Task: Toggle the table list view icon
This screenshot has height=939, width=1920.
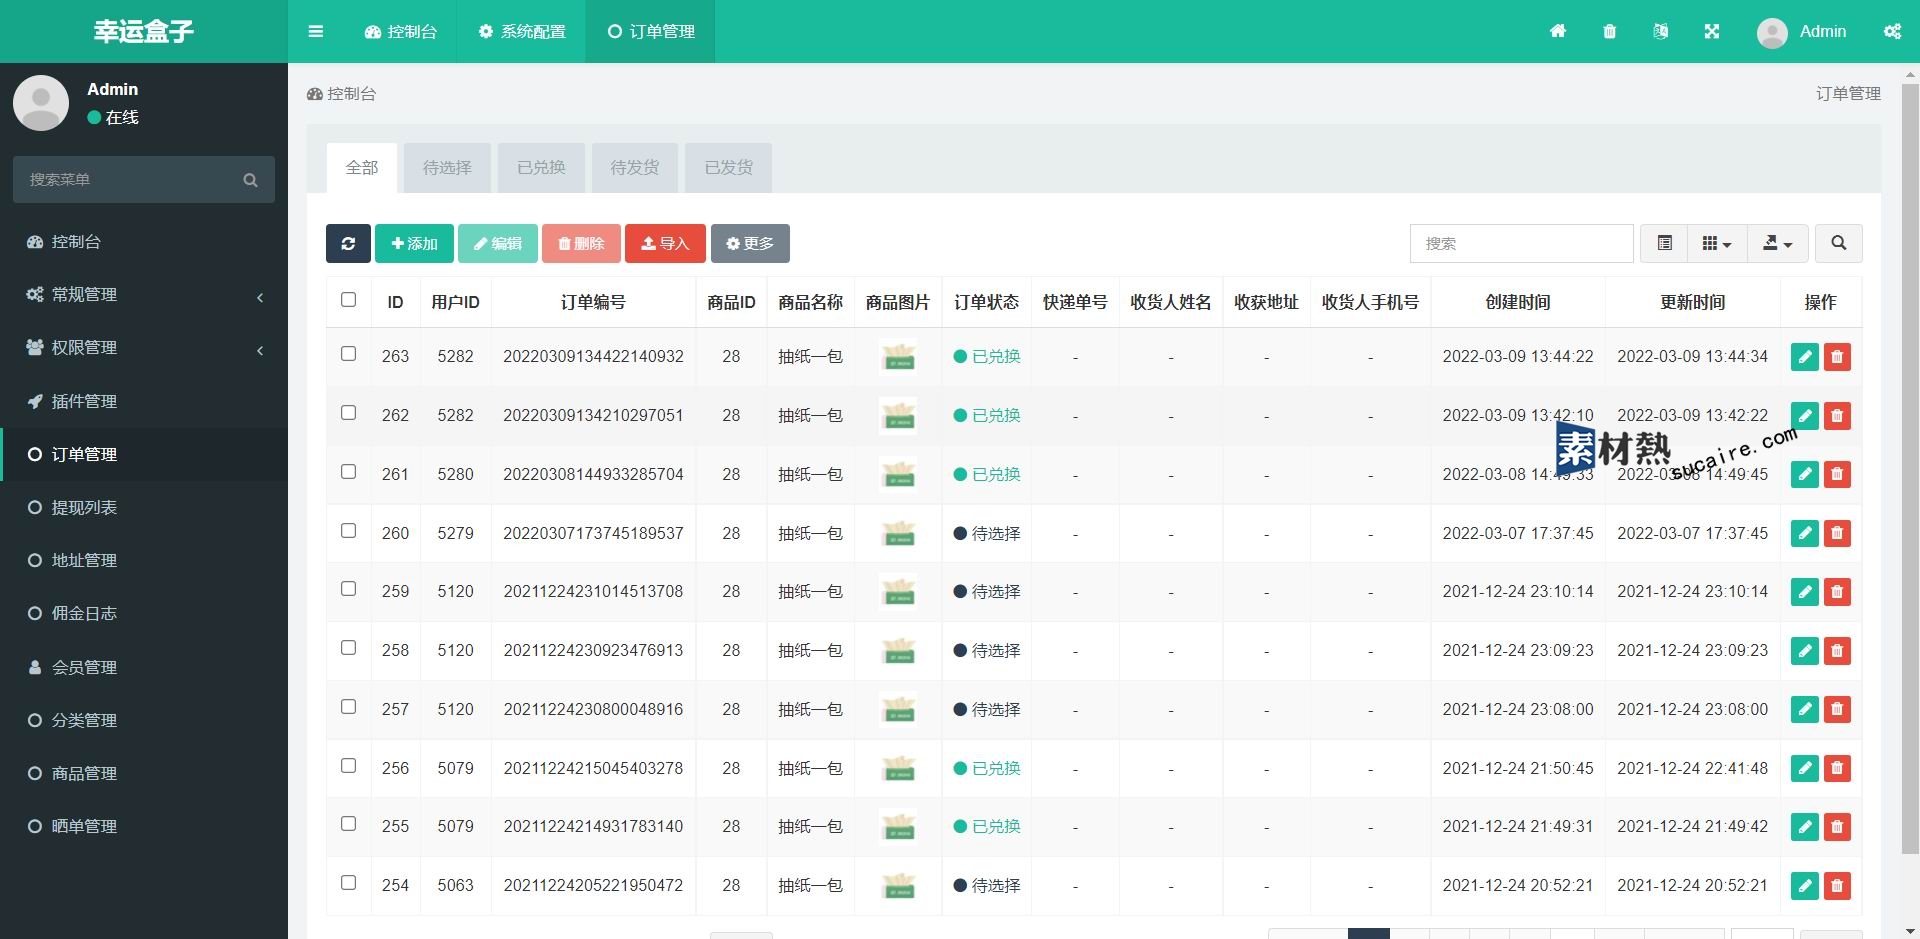Action: [1664, 243]
